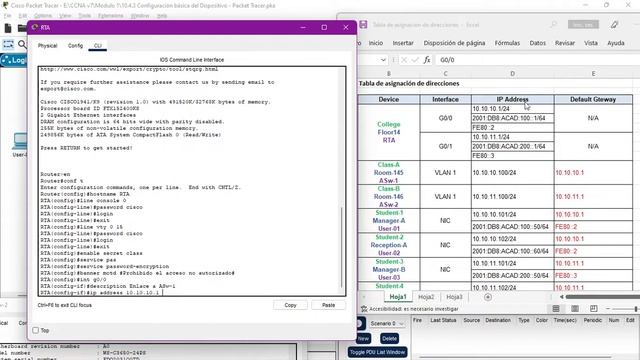Enable the Top checkbox in RTA window
Image resolution: width=640 pixels, height=360 pixels.
[36, 330]
